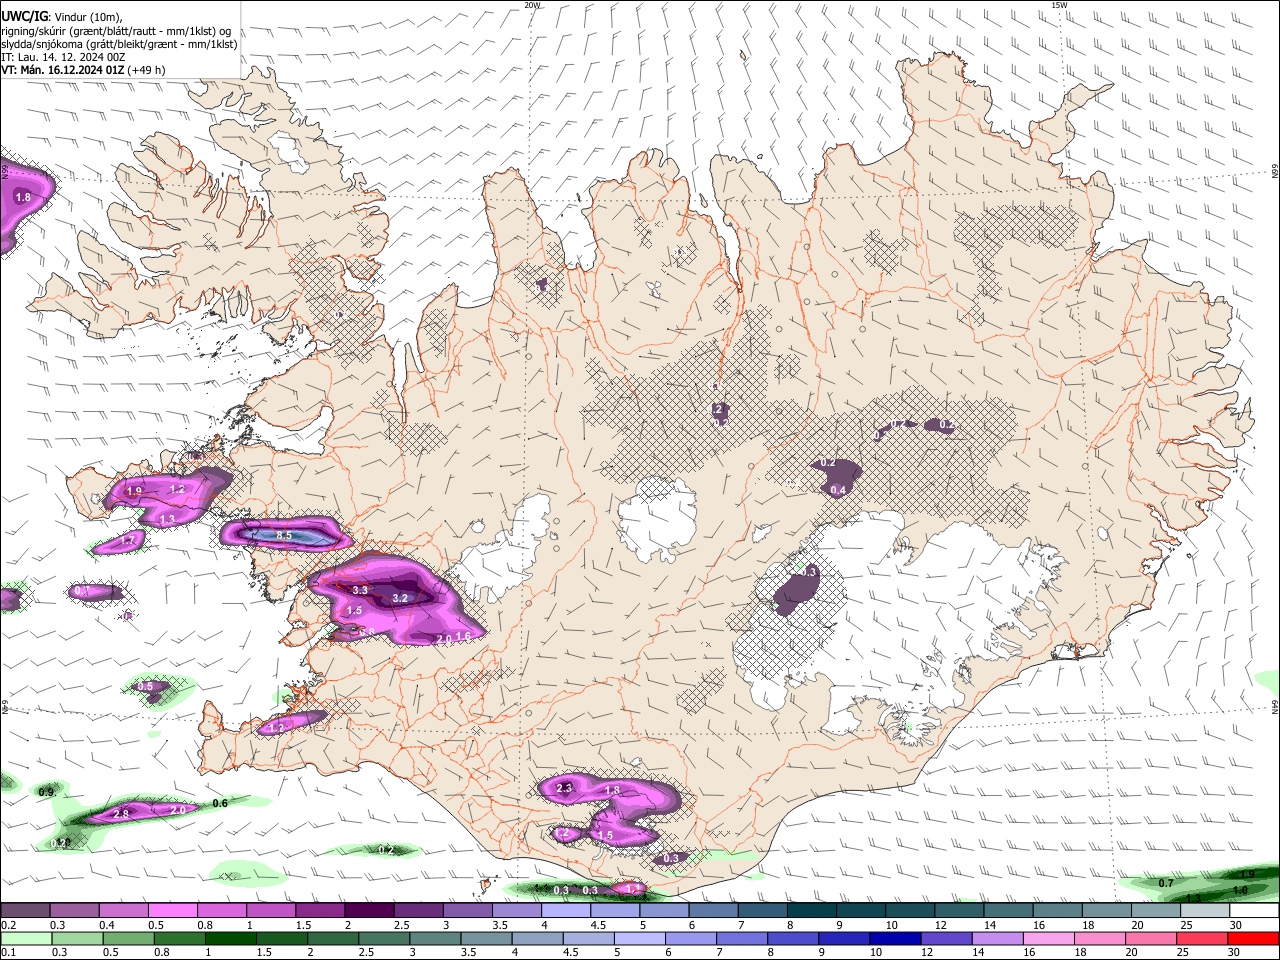Click the '2.8' precipitation value offshore southwest
The height and width of the screenshot is (960, 1280).
[x=121, y=815]
